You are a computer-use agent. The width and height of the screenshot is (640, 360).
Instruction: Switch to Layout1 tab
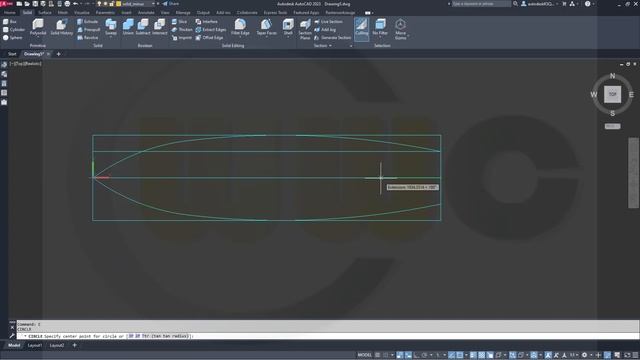tap(35, 345)
